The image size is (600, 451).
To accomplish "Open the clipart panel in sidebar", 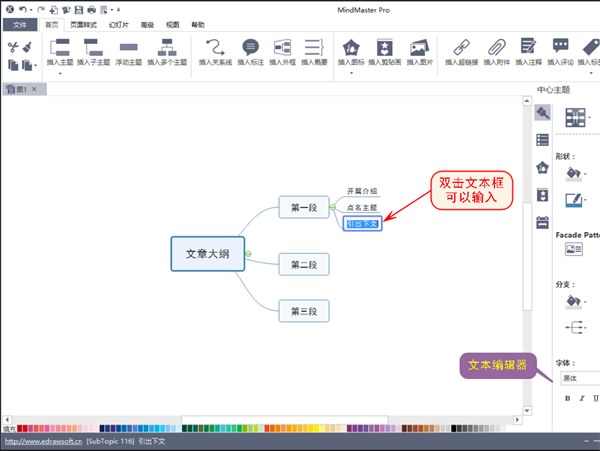I will 543,195.
